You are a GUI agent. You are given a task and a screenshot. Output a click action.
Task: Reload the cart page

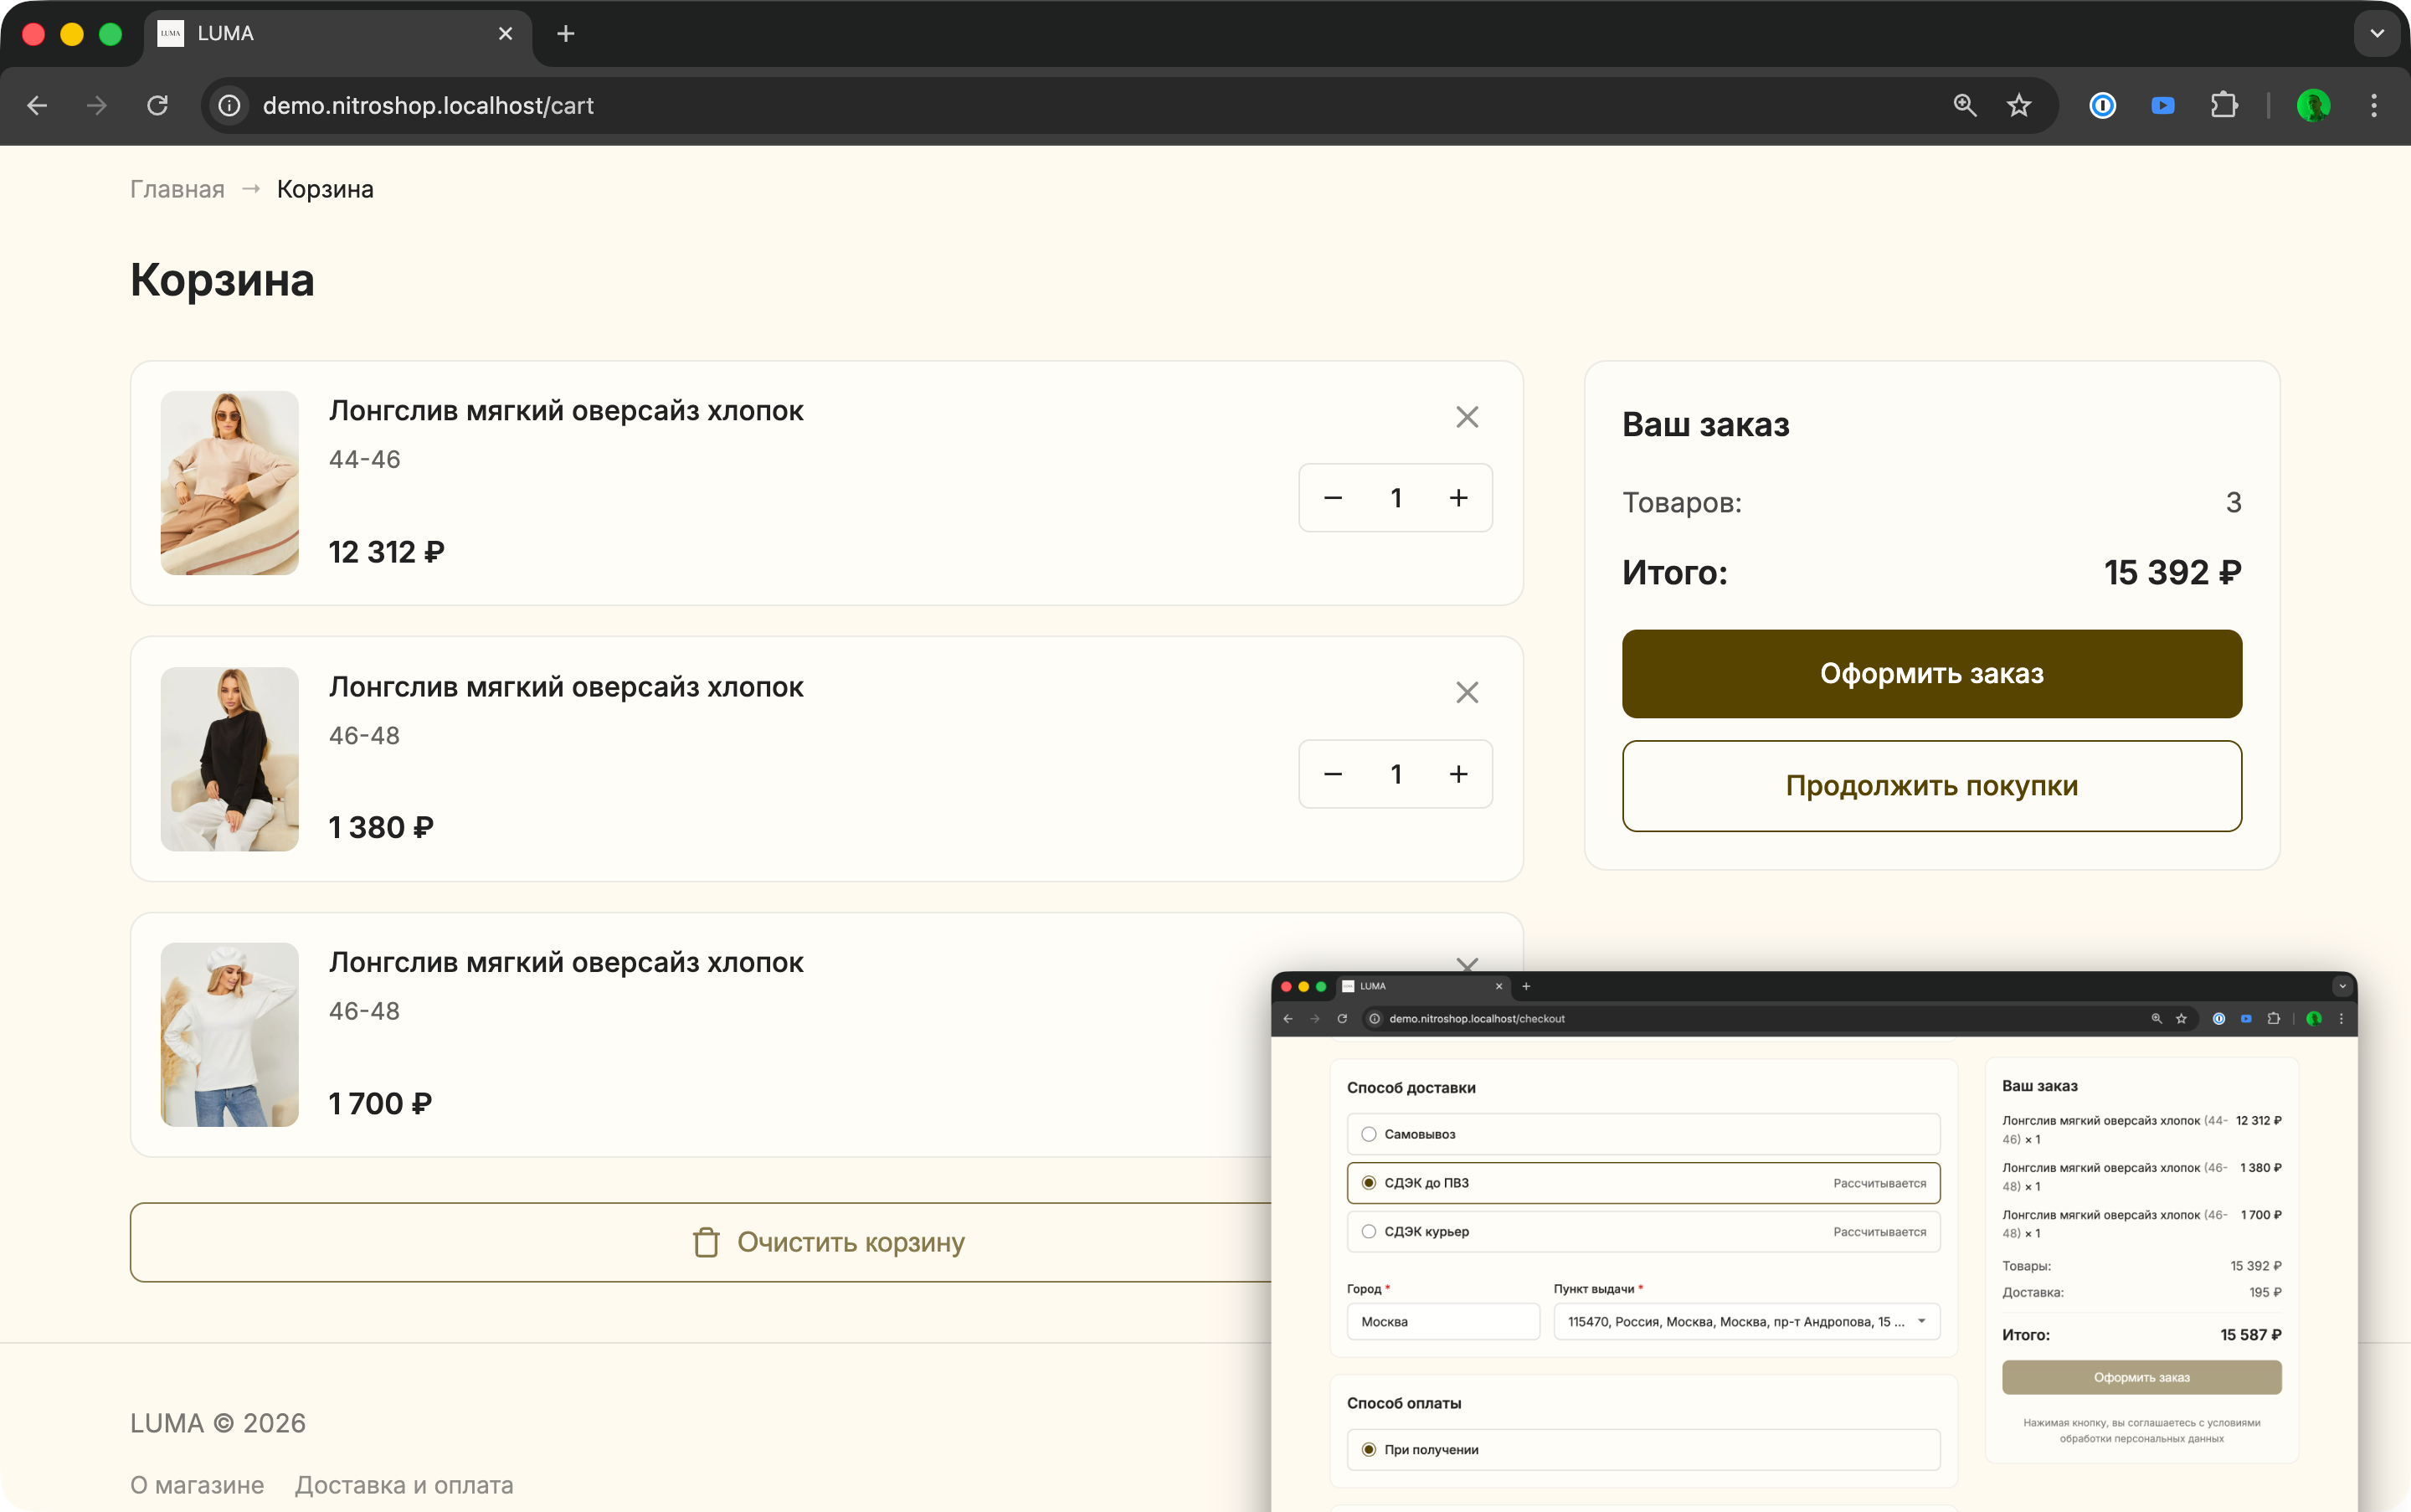(157, 105)
